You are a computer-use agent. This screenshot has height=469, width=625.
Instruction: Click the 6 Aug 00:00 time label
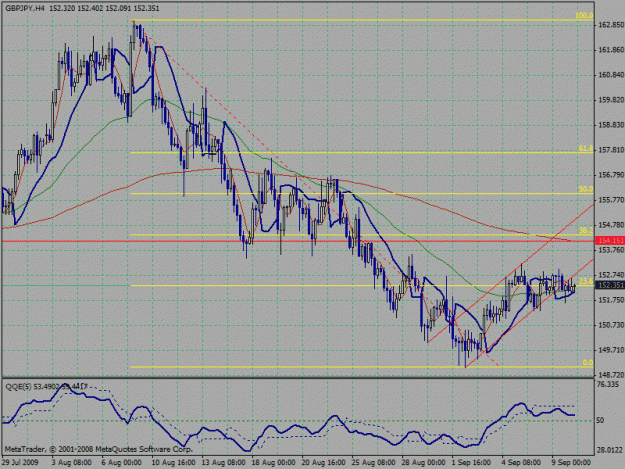[122, 463]
